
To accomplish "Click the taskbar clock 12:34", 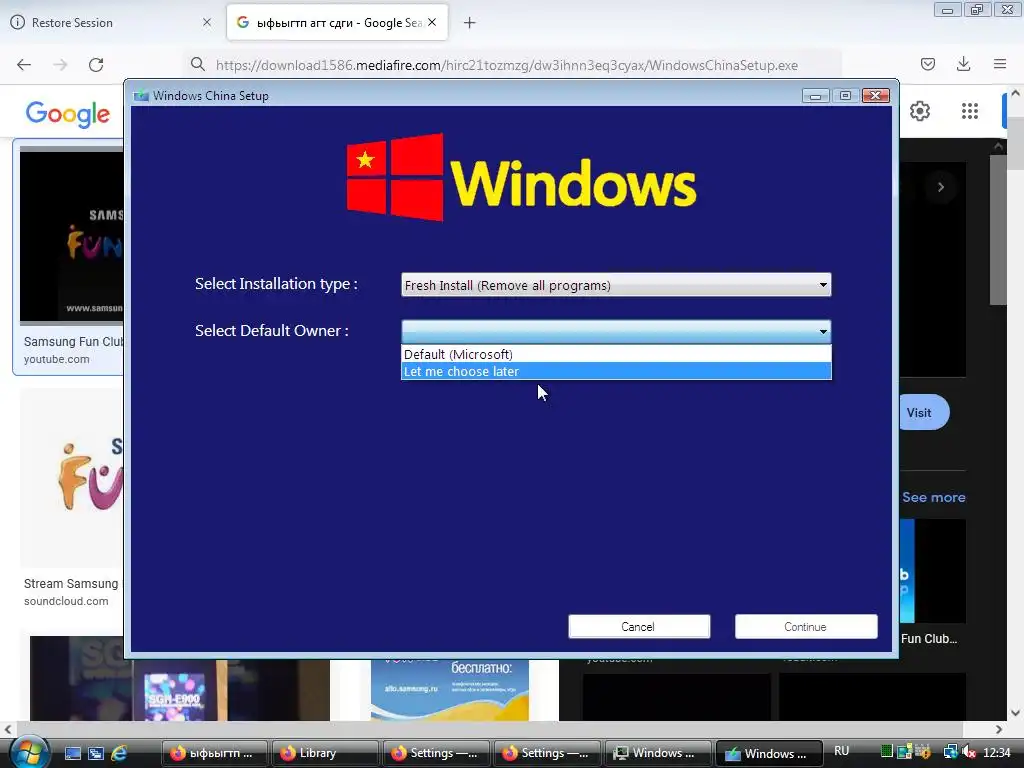I will pyautogui.click(x=997, y=752).
